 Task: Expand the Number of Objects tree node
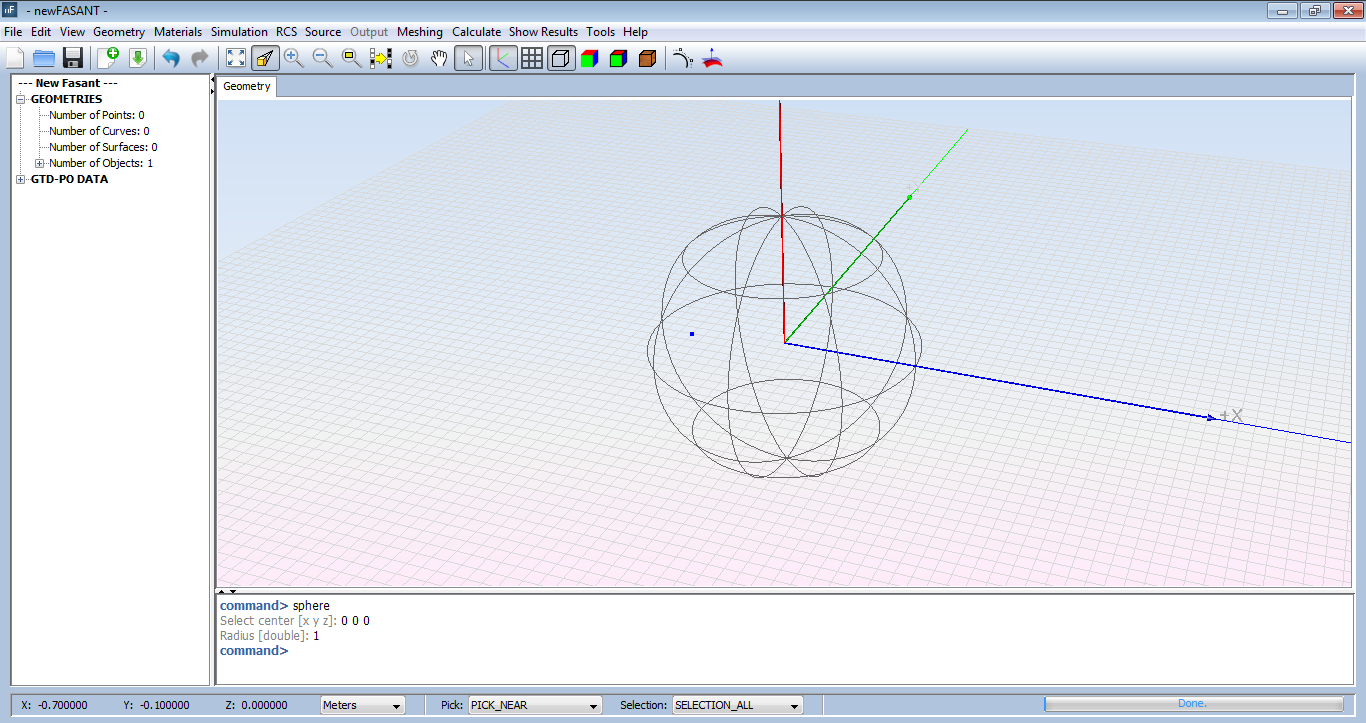[39, 163]
